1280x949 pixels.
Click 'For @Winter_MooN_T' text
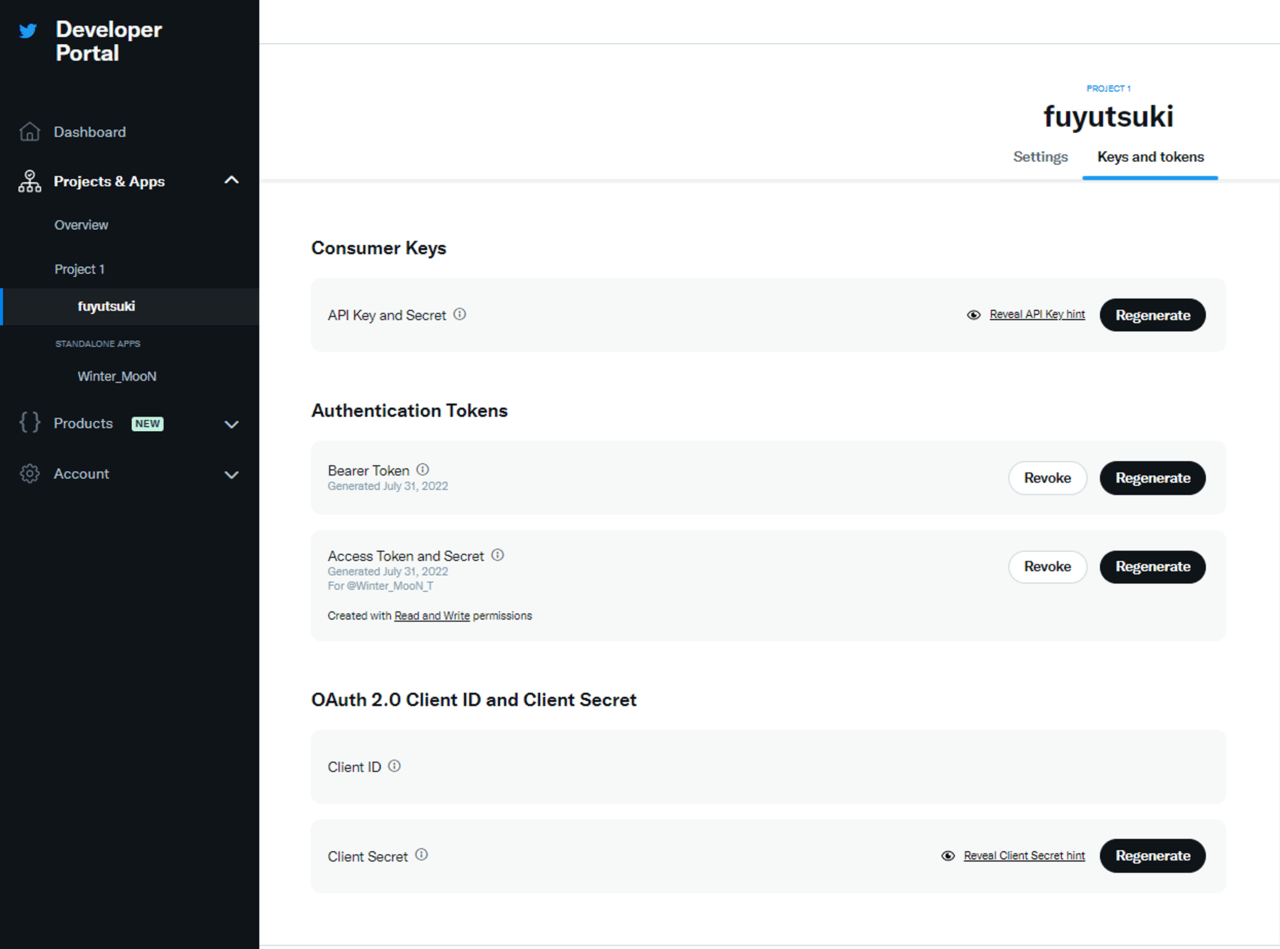coord(381,586)
